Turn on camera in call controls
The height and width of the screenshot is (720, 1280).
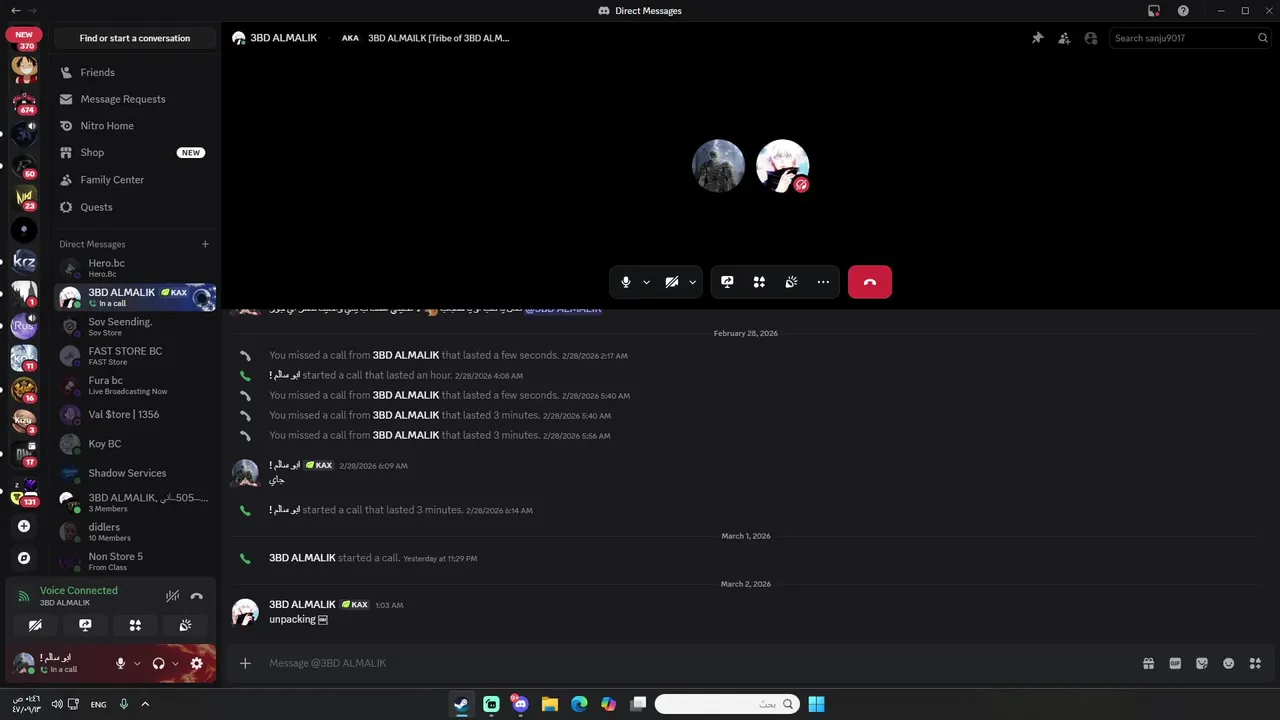[x=672, y=282]
